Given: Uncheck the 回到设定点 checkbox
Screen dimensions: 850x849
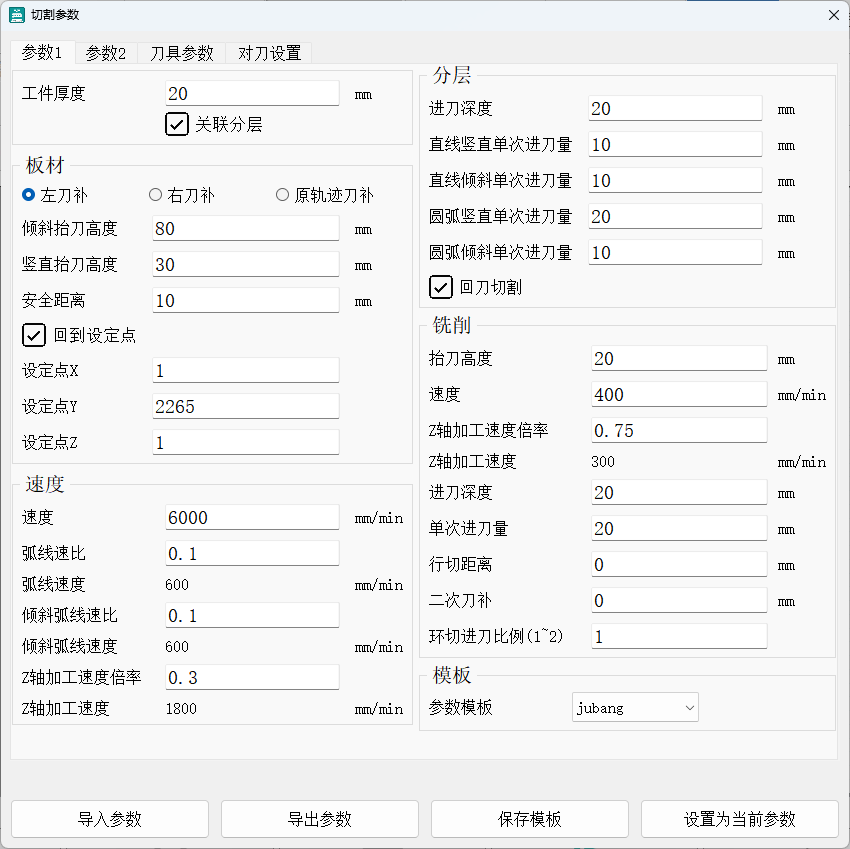Looking at the screenshot, I should pos(34,335).
